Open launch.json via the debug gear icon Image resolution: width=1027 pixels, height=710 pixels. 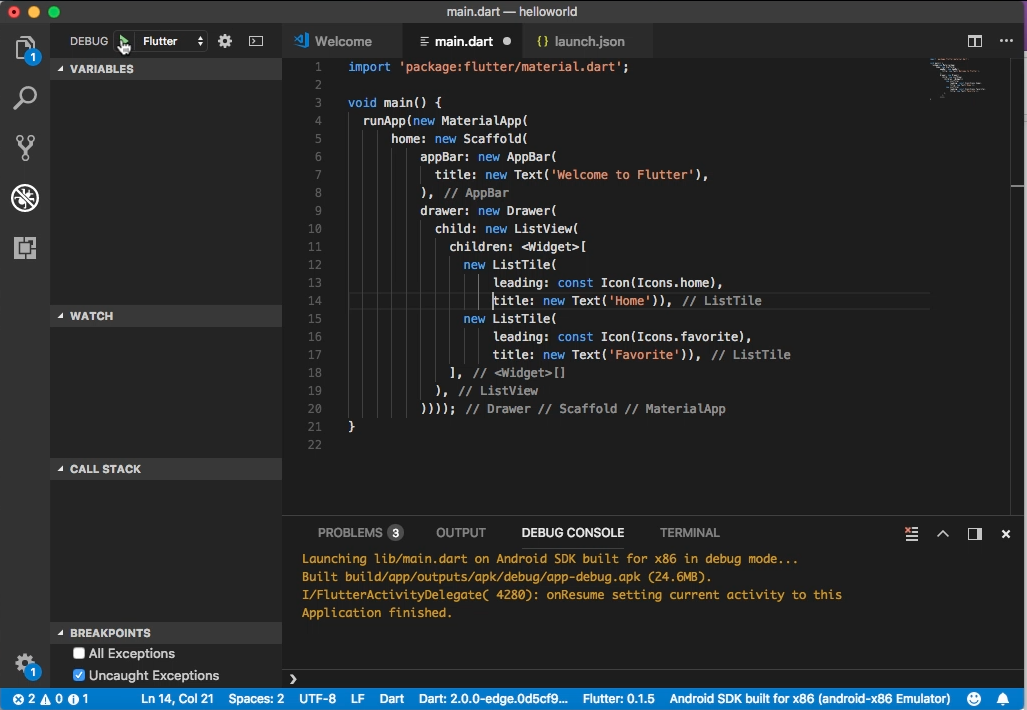[225, 41]
